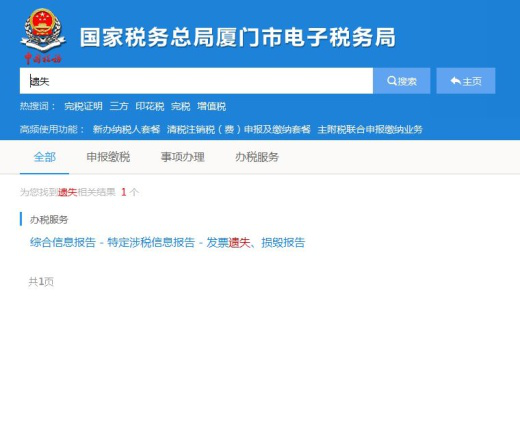Switch to the 申报缴税 tab

point(108,157)
